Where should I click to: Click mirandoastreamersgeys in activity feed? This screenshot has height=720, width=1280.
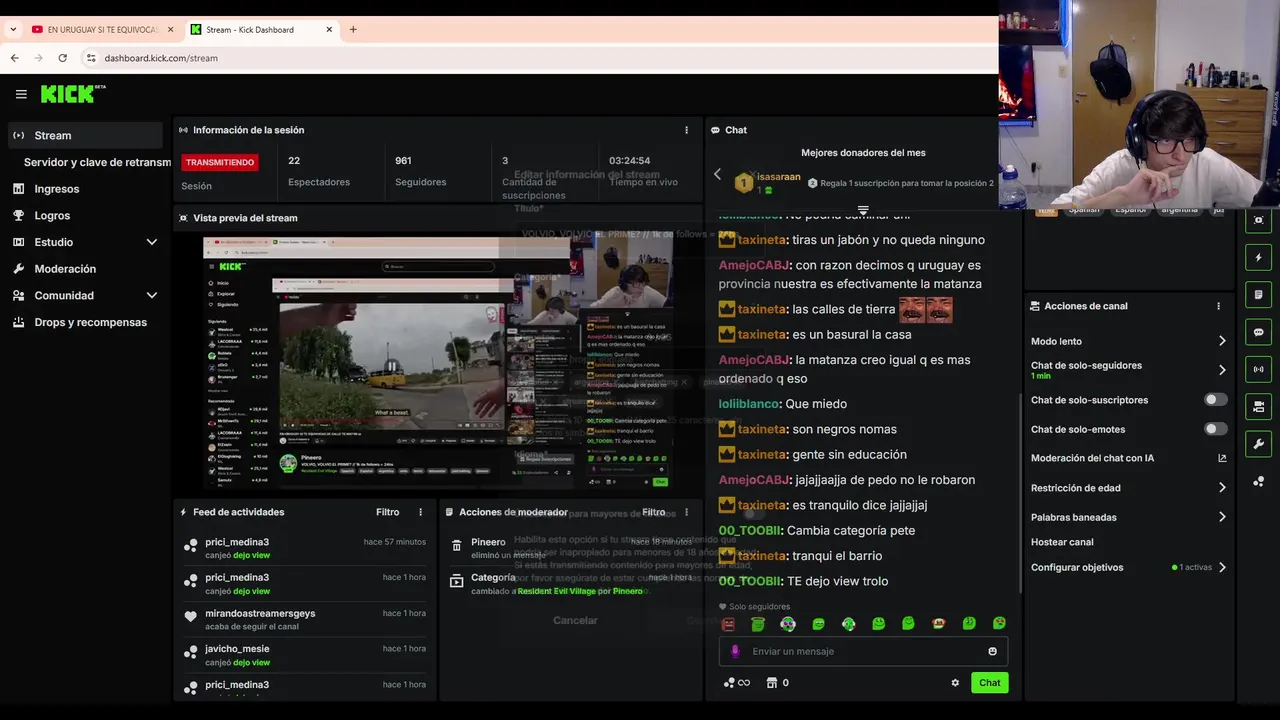point(260,613)
